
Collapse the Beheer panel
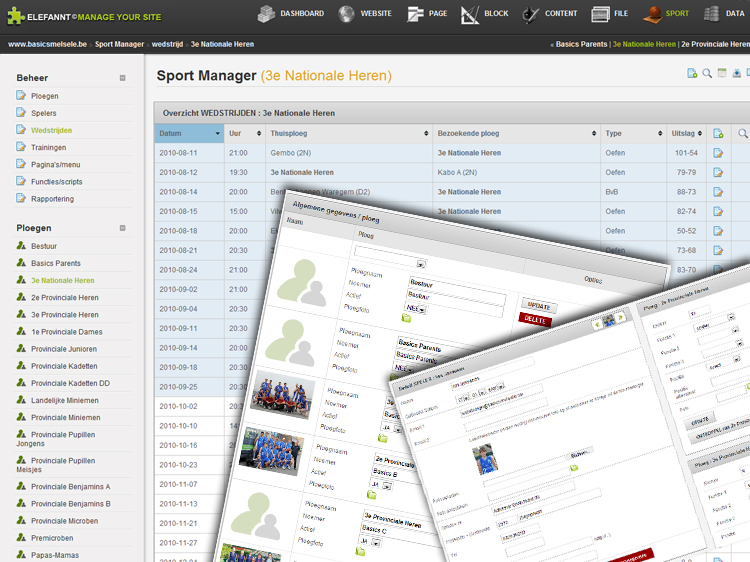click(122, 78)
